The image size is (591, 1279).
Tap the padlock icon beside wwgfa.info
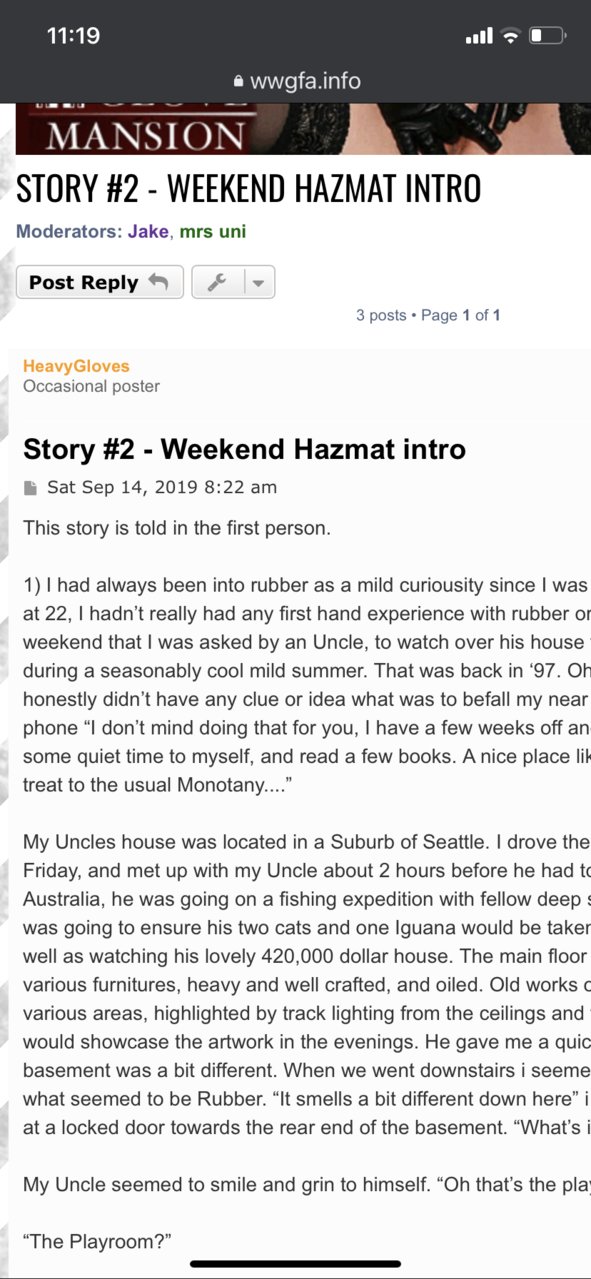237,82
